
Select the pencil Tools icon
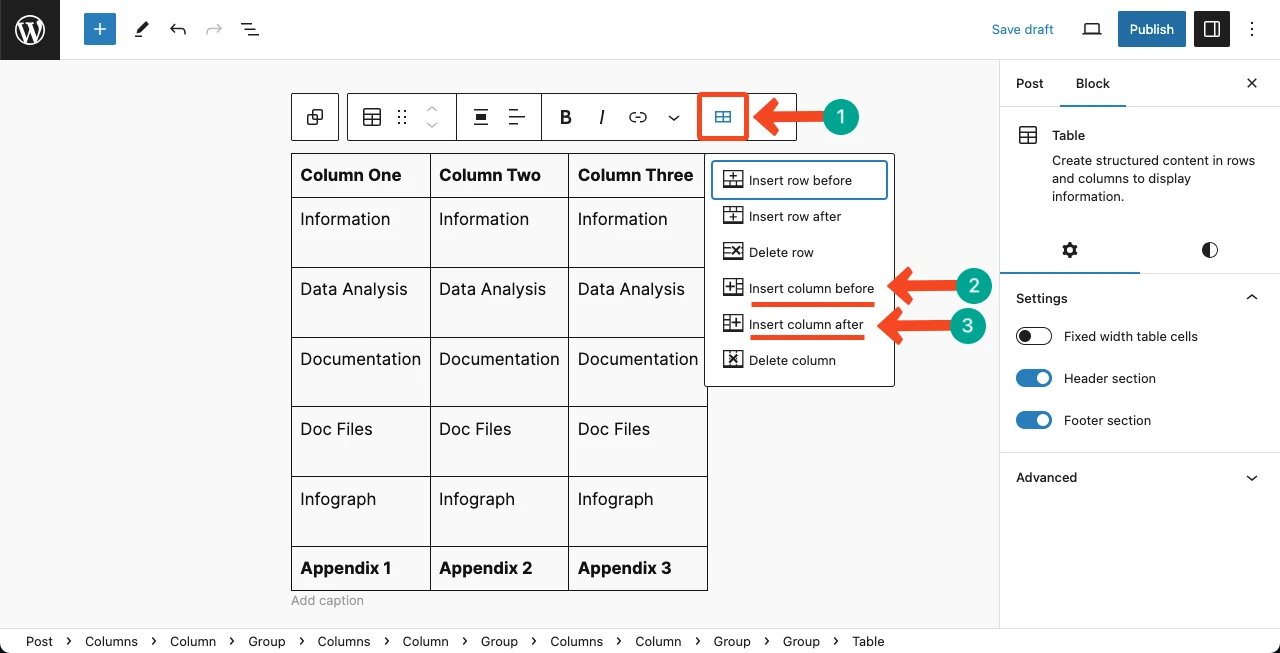(142, 30)
